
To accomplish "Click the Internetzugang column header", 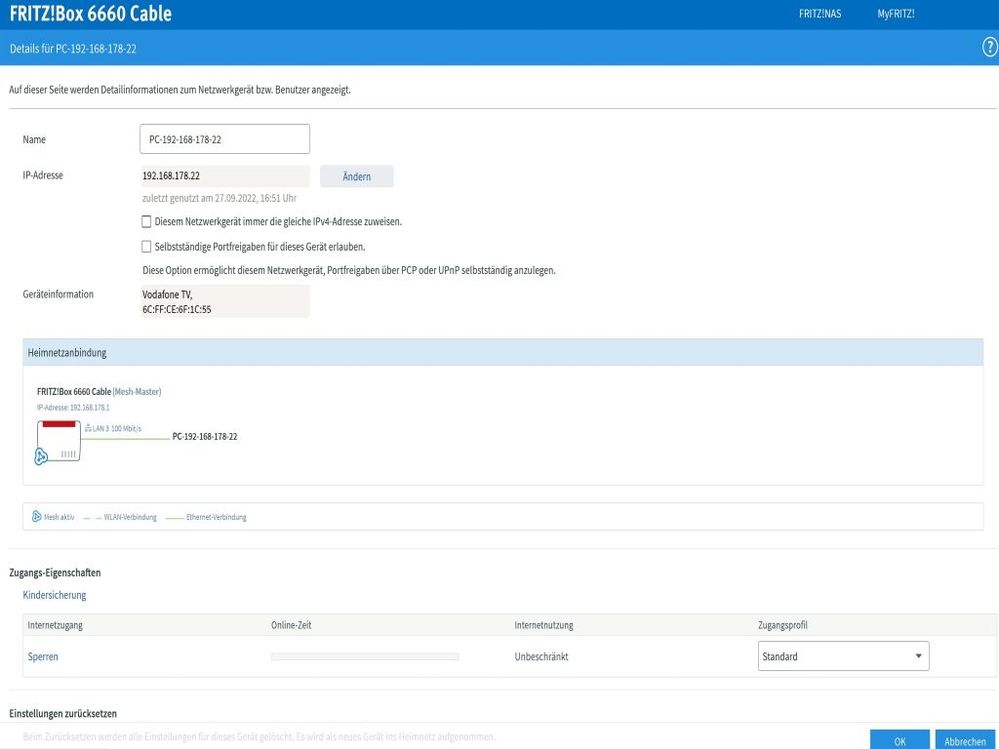I will tap(55, 625).
